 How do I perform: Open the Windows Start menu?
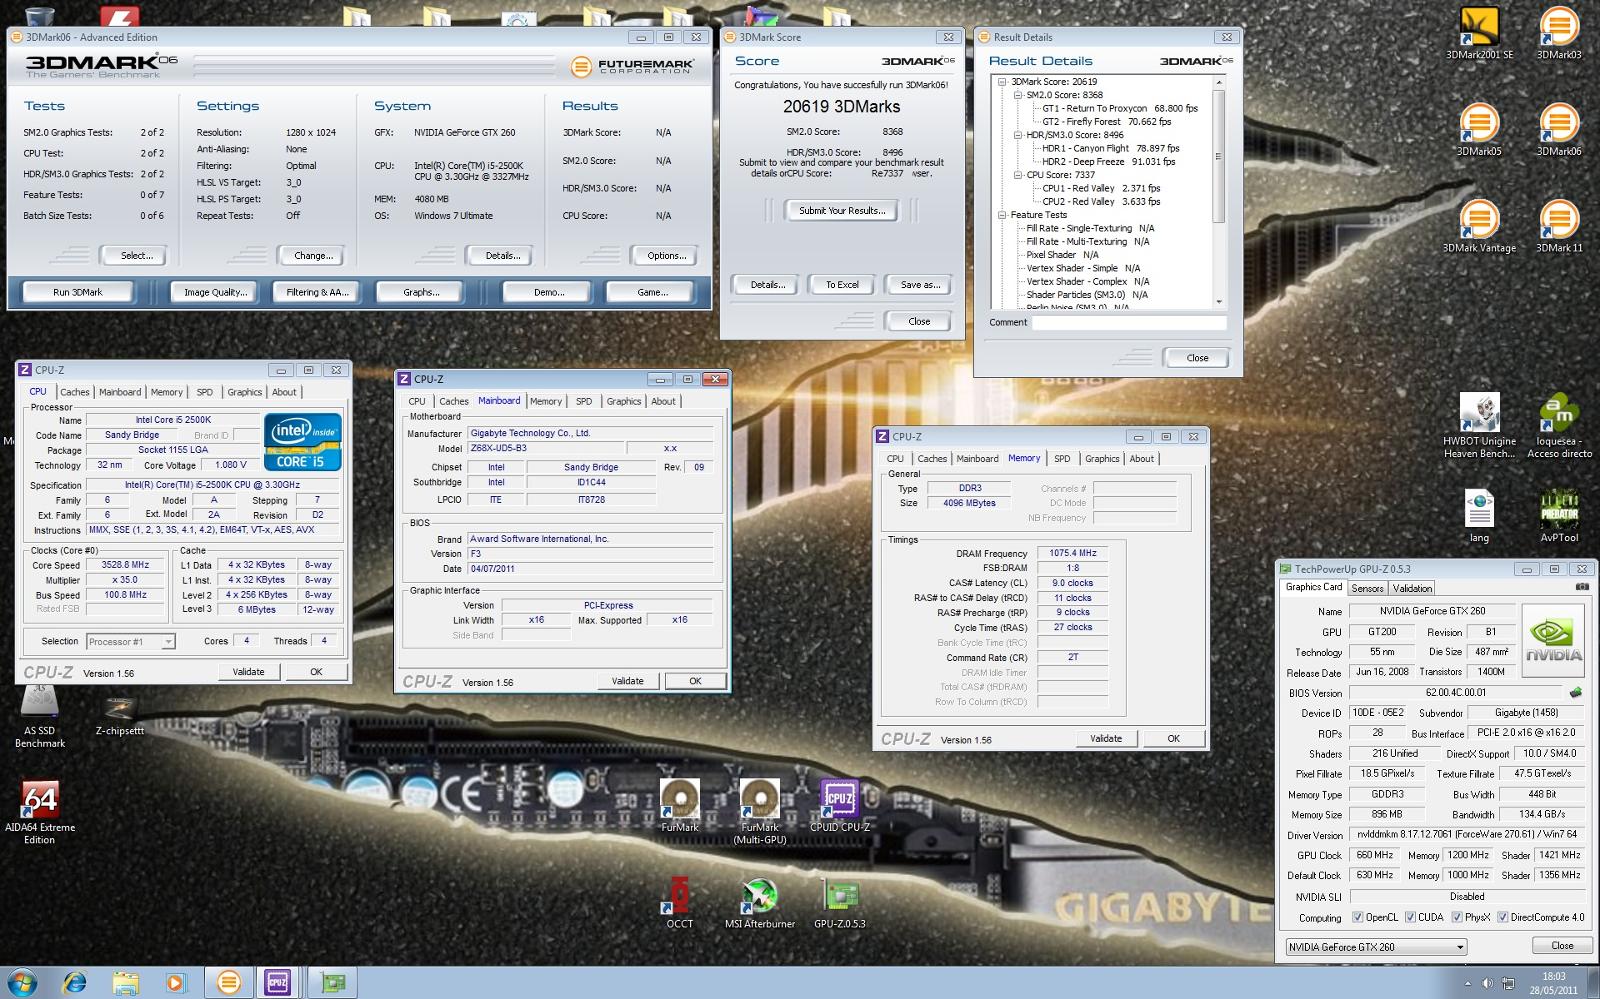(21, 982)
